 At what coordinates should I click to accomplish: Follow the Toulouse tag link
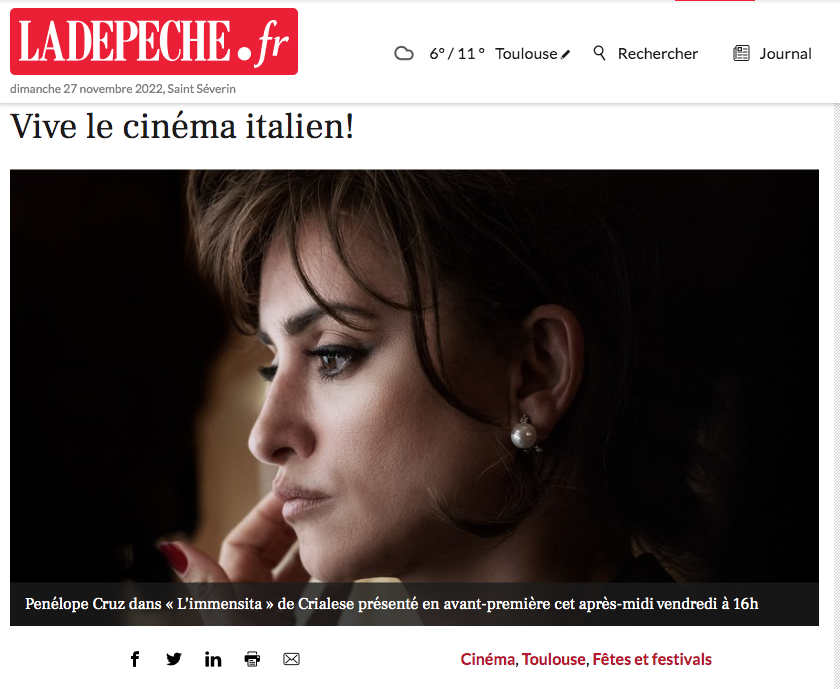click(553, 659)
